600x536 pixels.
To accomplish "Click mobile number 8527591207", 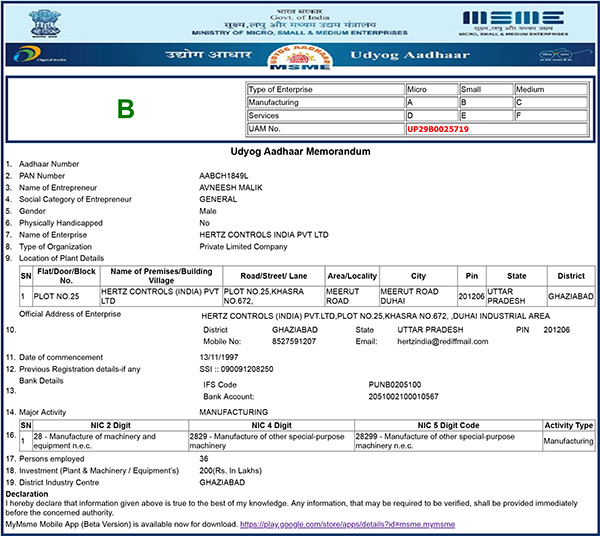I will 294,341.
